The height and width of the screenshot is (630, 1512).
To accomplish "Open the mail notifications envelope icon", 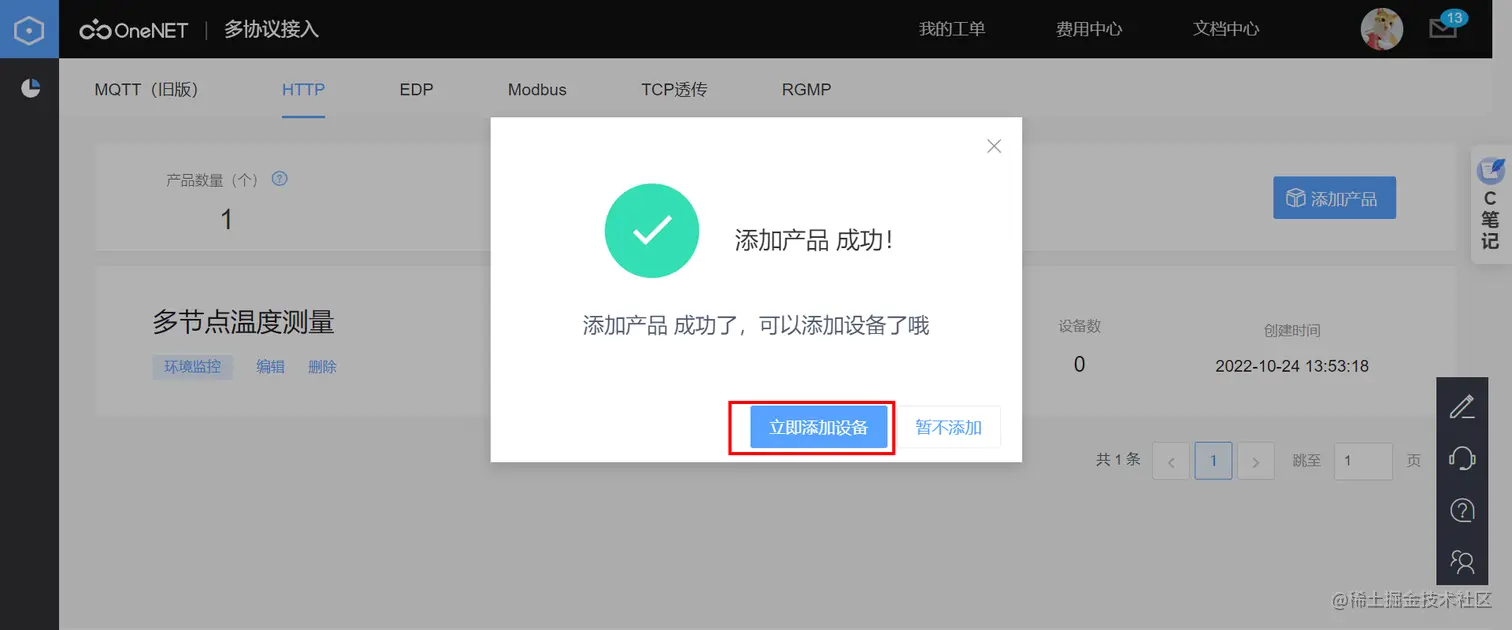I will point(1442,29).
